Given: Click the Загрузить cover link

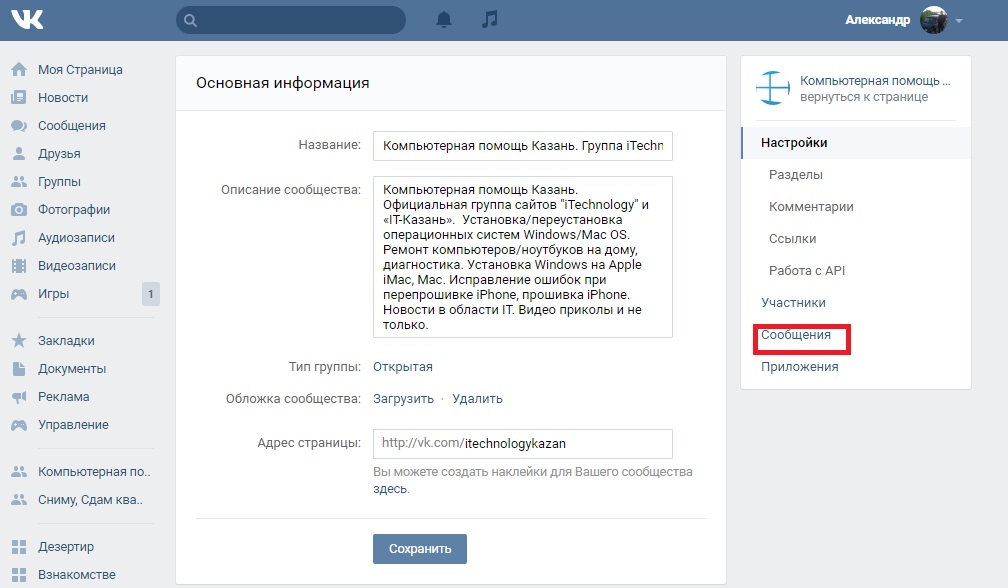Looking at the screenshot, I should pos(403,399).
